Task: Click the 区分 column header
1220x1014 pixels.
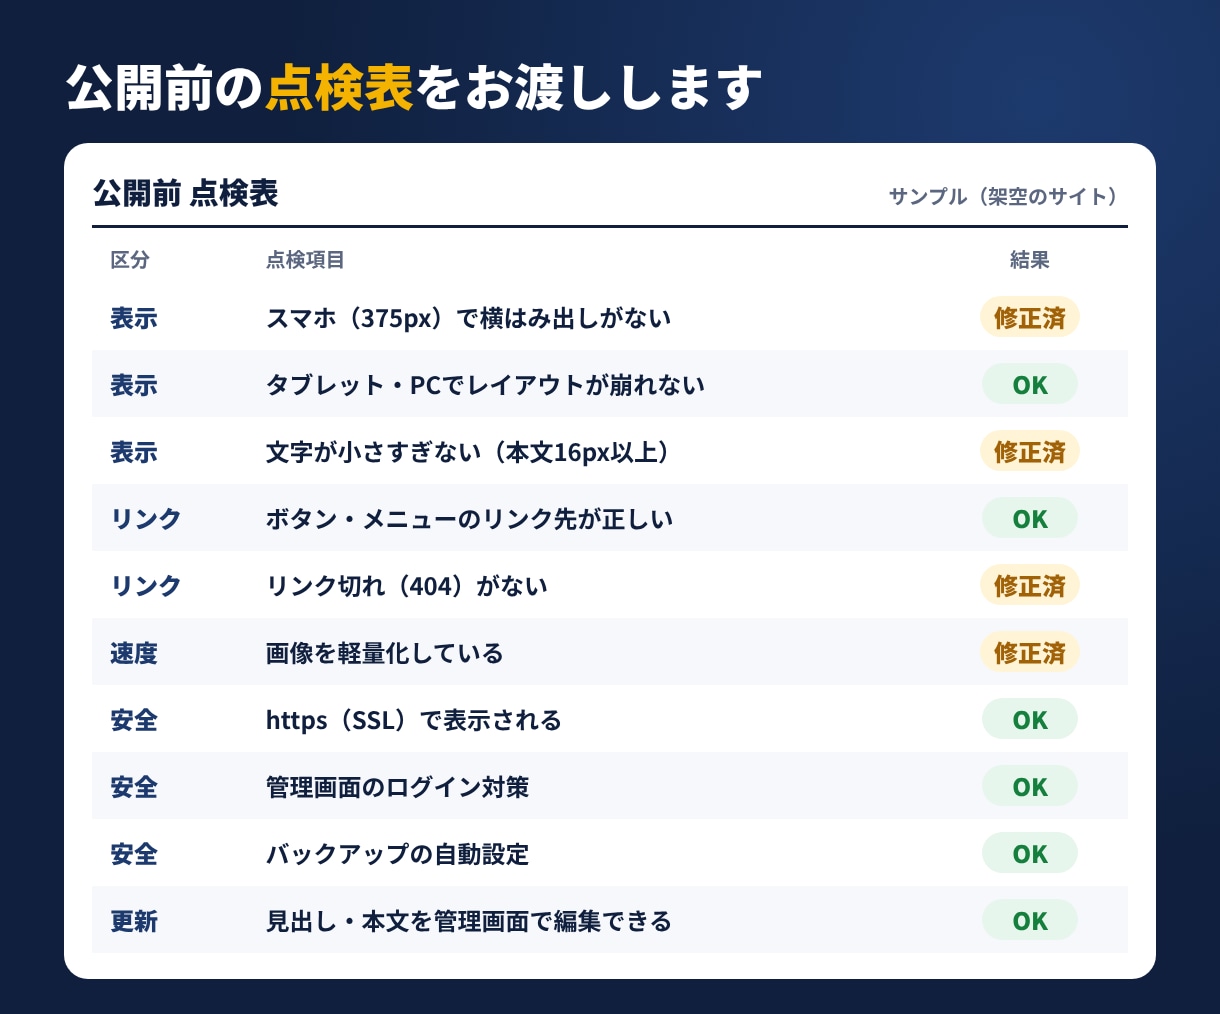Action: tap(130, 260)
